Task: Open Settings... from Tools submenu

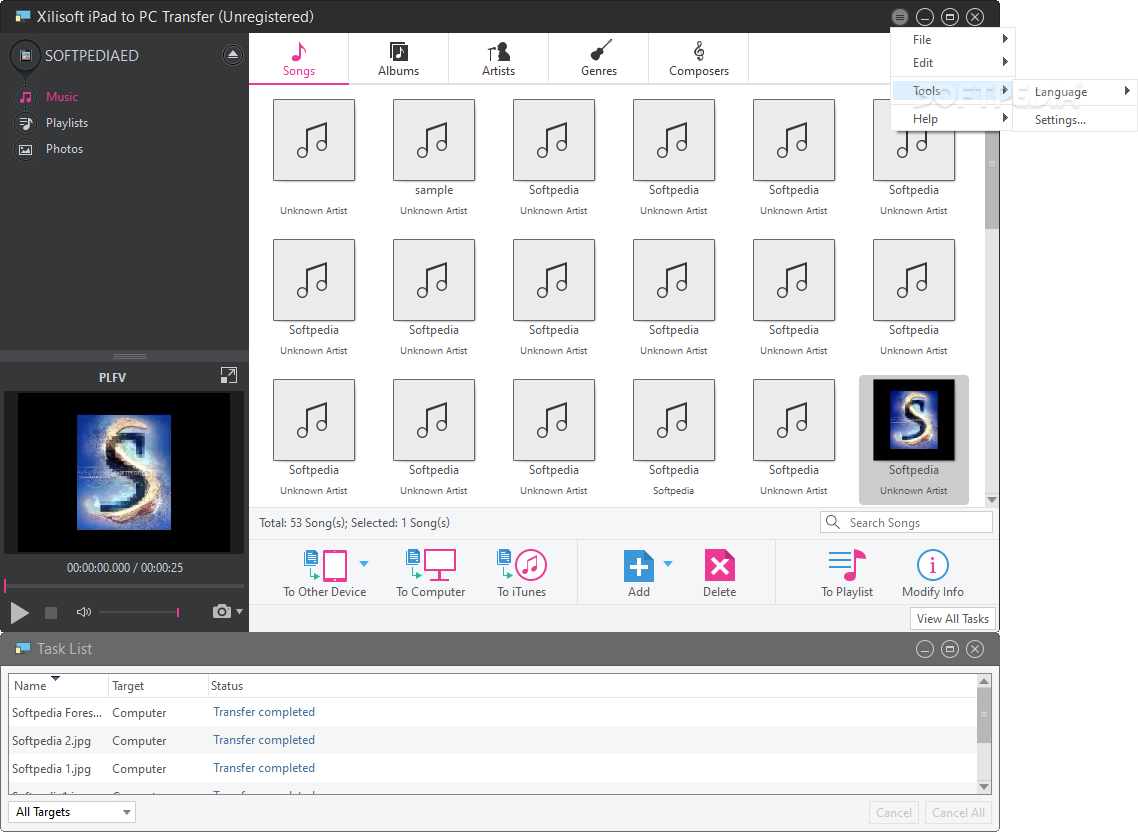Action: tap(1076, 120)
